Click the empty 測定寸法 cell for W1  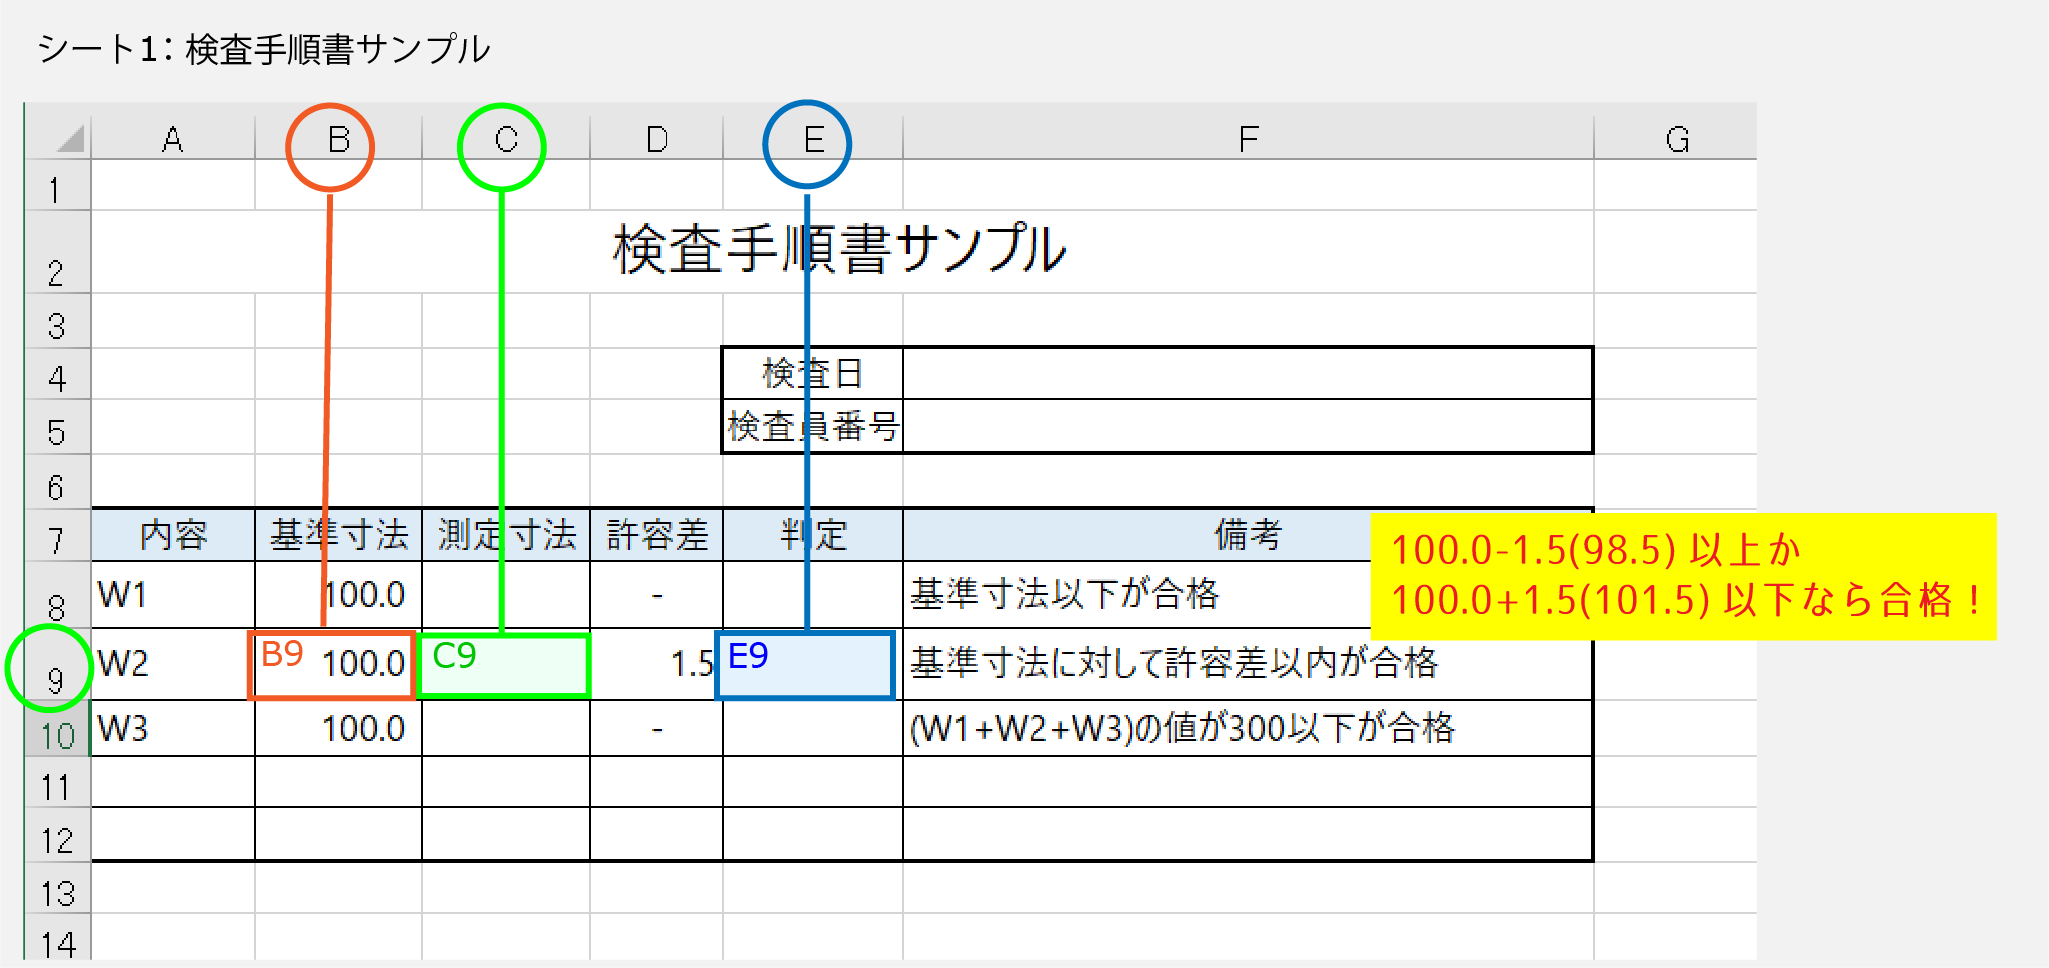pos(506,595)
